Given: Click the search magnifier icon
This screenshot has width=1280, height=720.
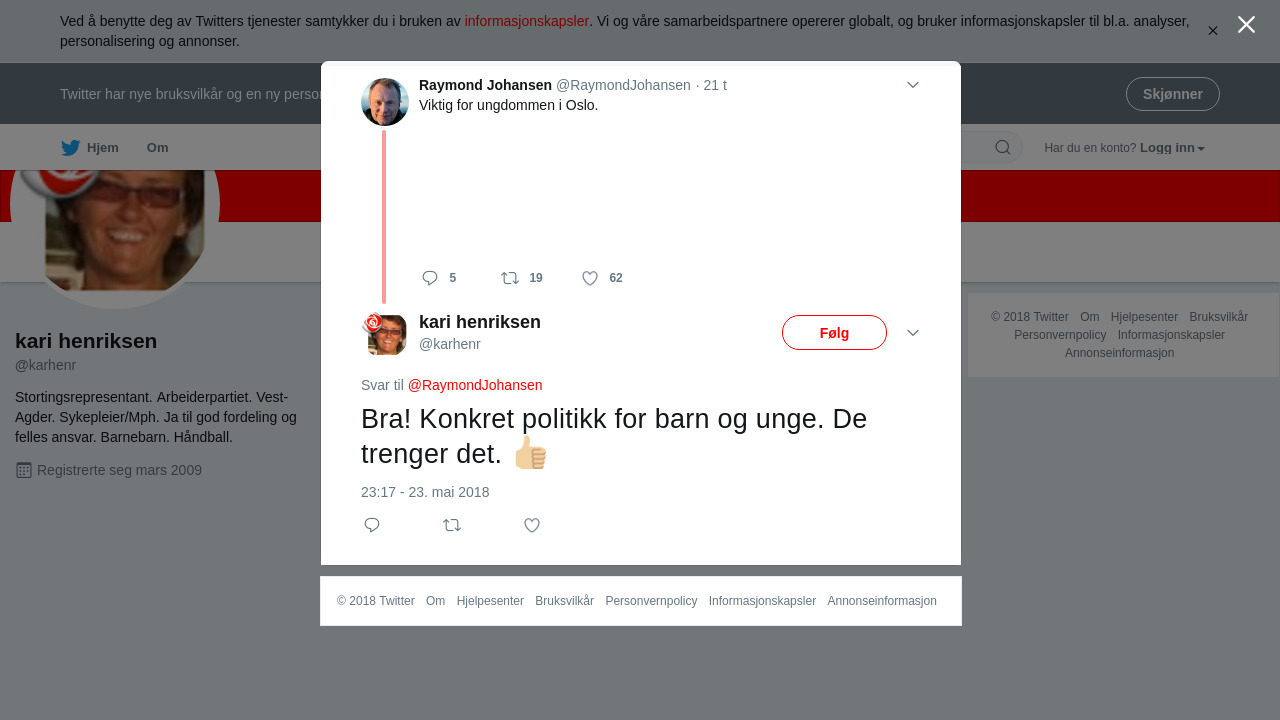Looking at the screenshot, I should tap(1003, 148).
